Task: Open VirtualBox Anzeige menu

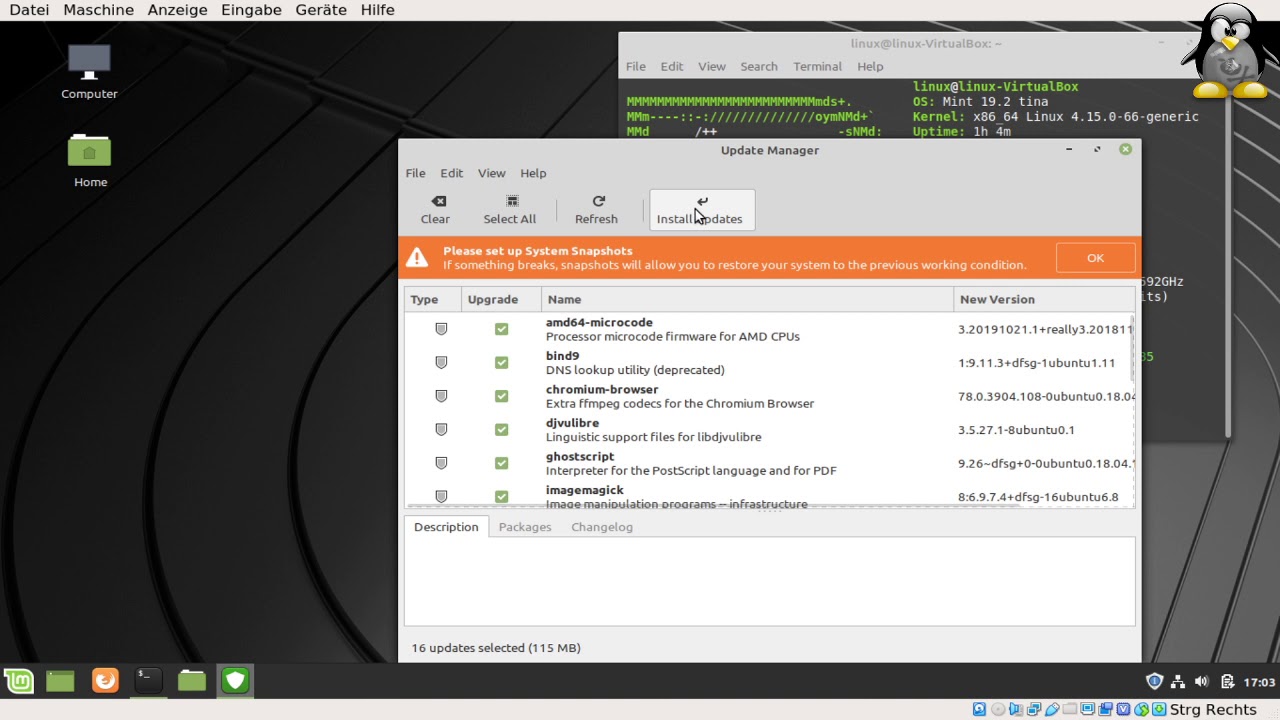Action: pyautogui.click(x=177, y=10)
